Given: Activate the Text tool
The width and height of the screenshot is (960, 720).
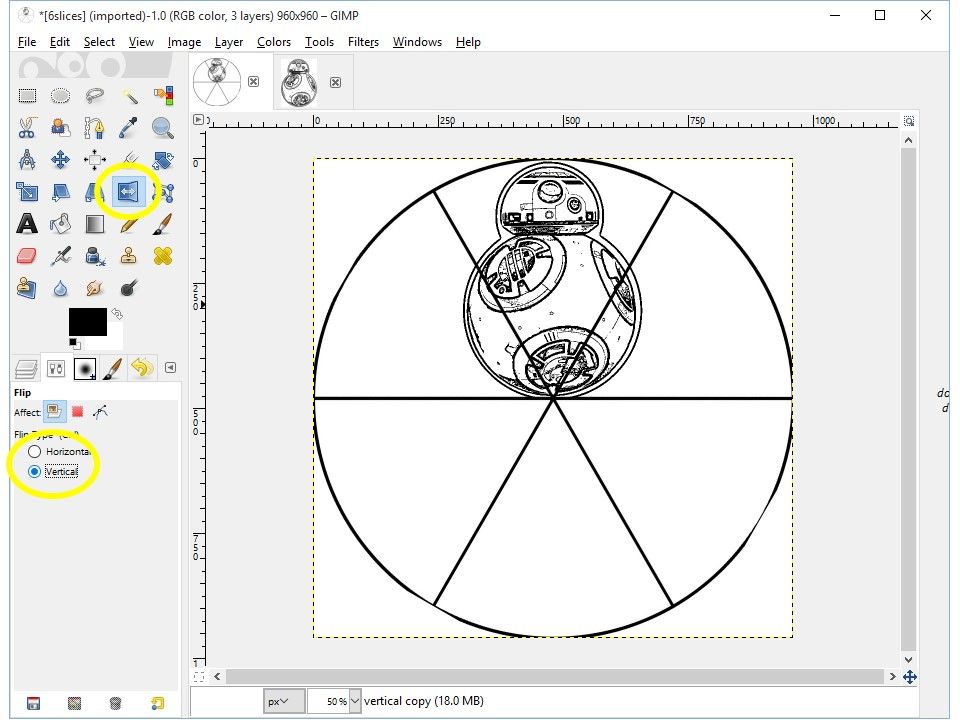Looking at the screenshot, I should point(27,224).
